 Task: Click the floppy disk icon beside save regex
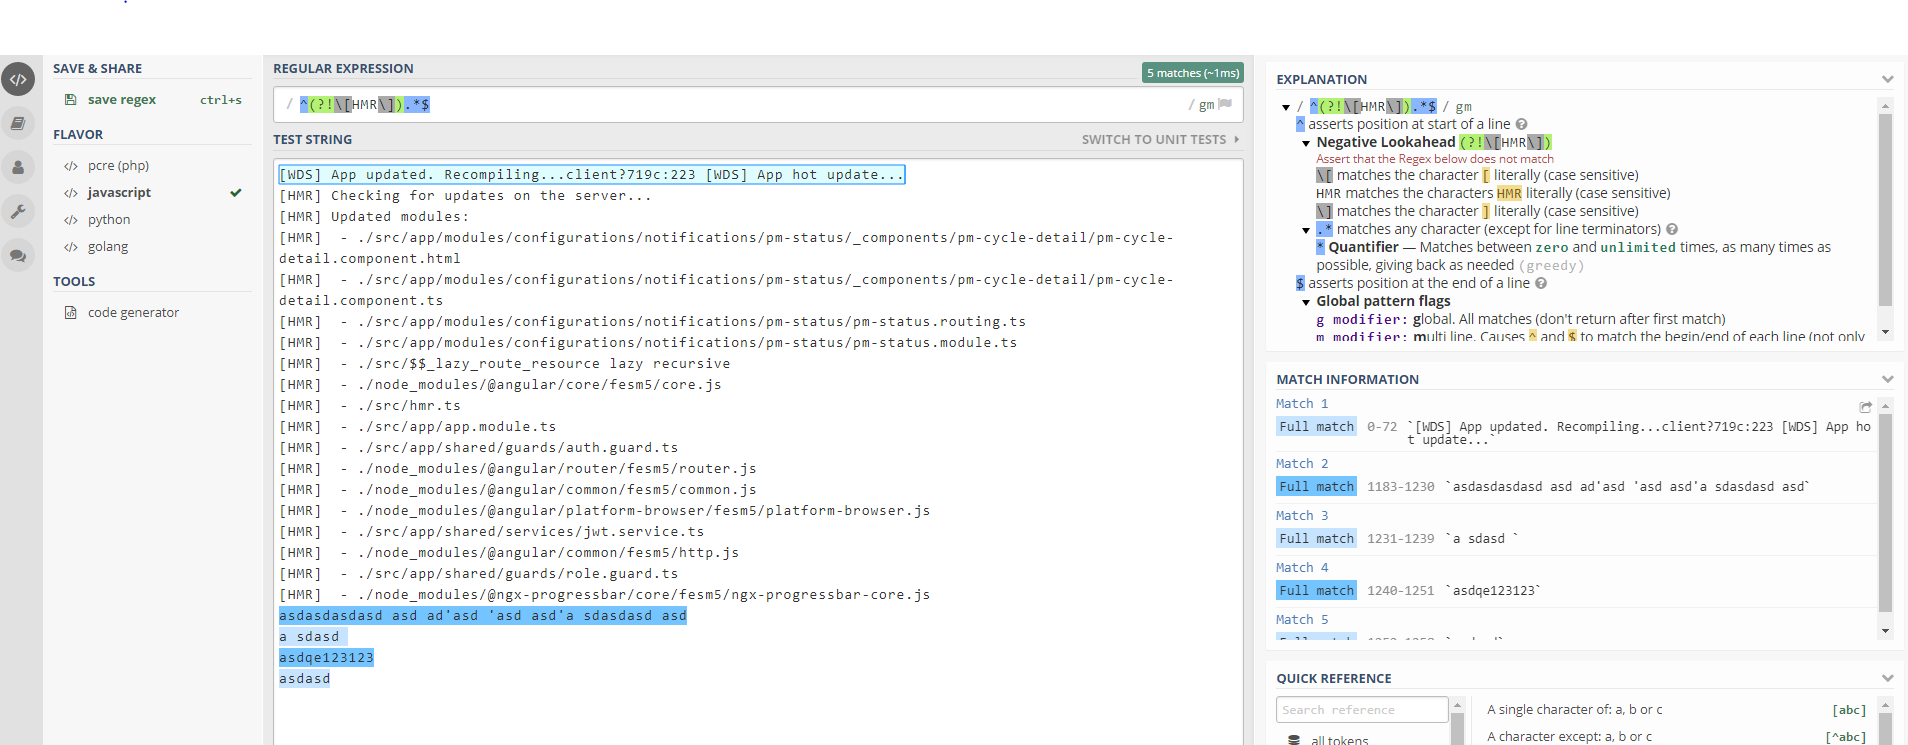point(70,100)
